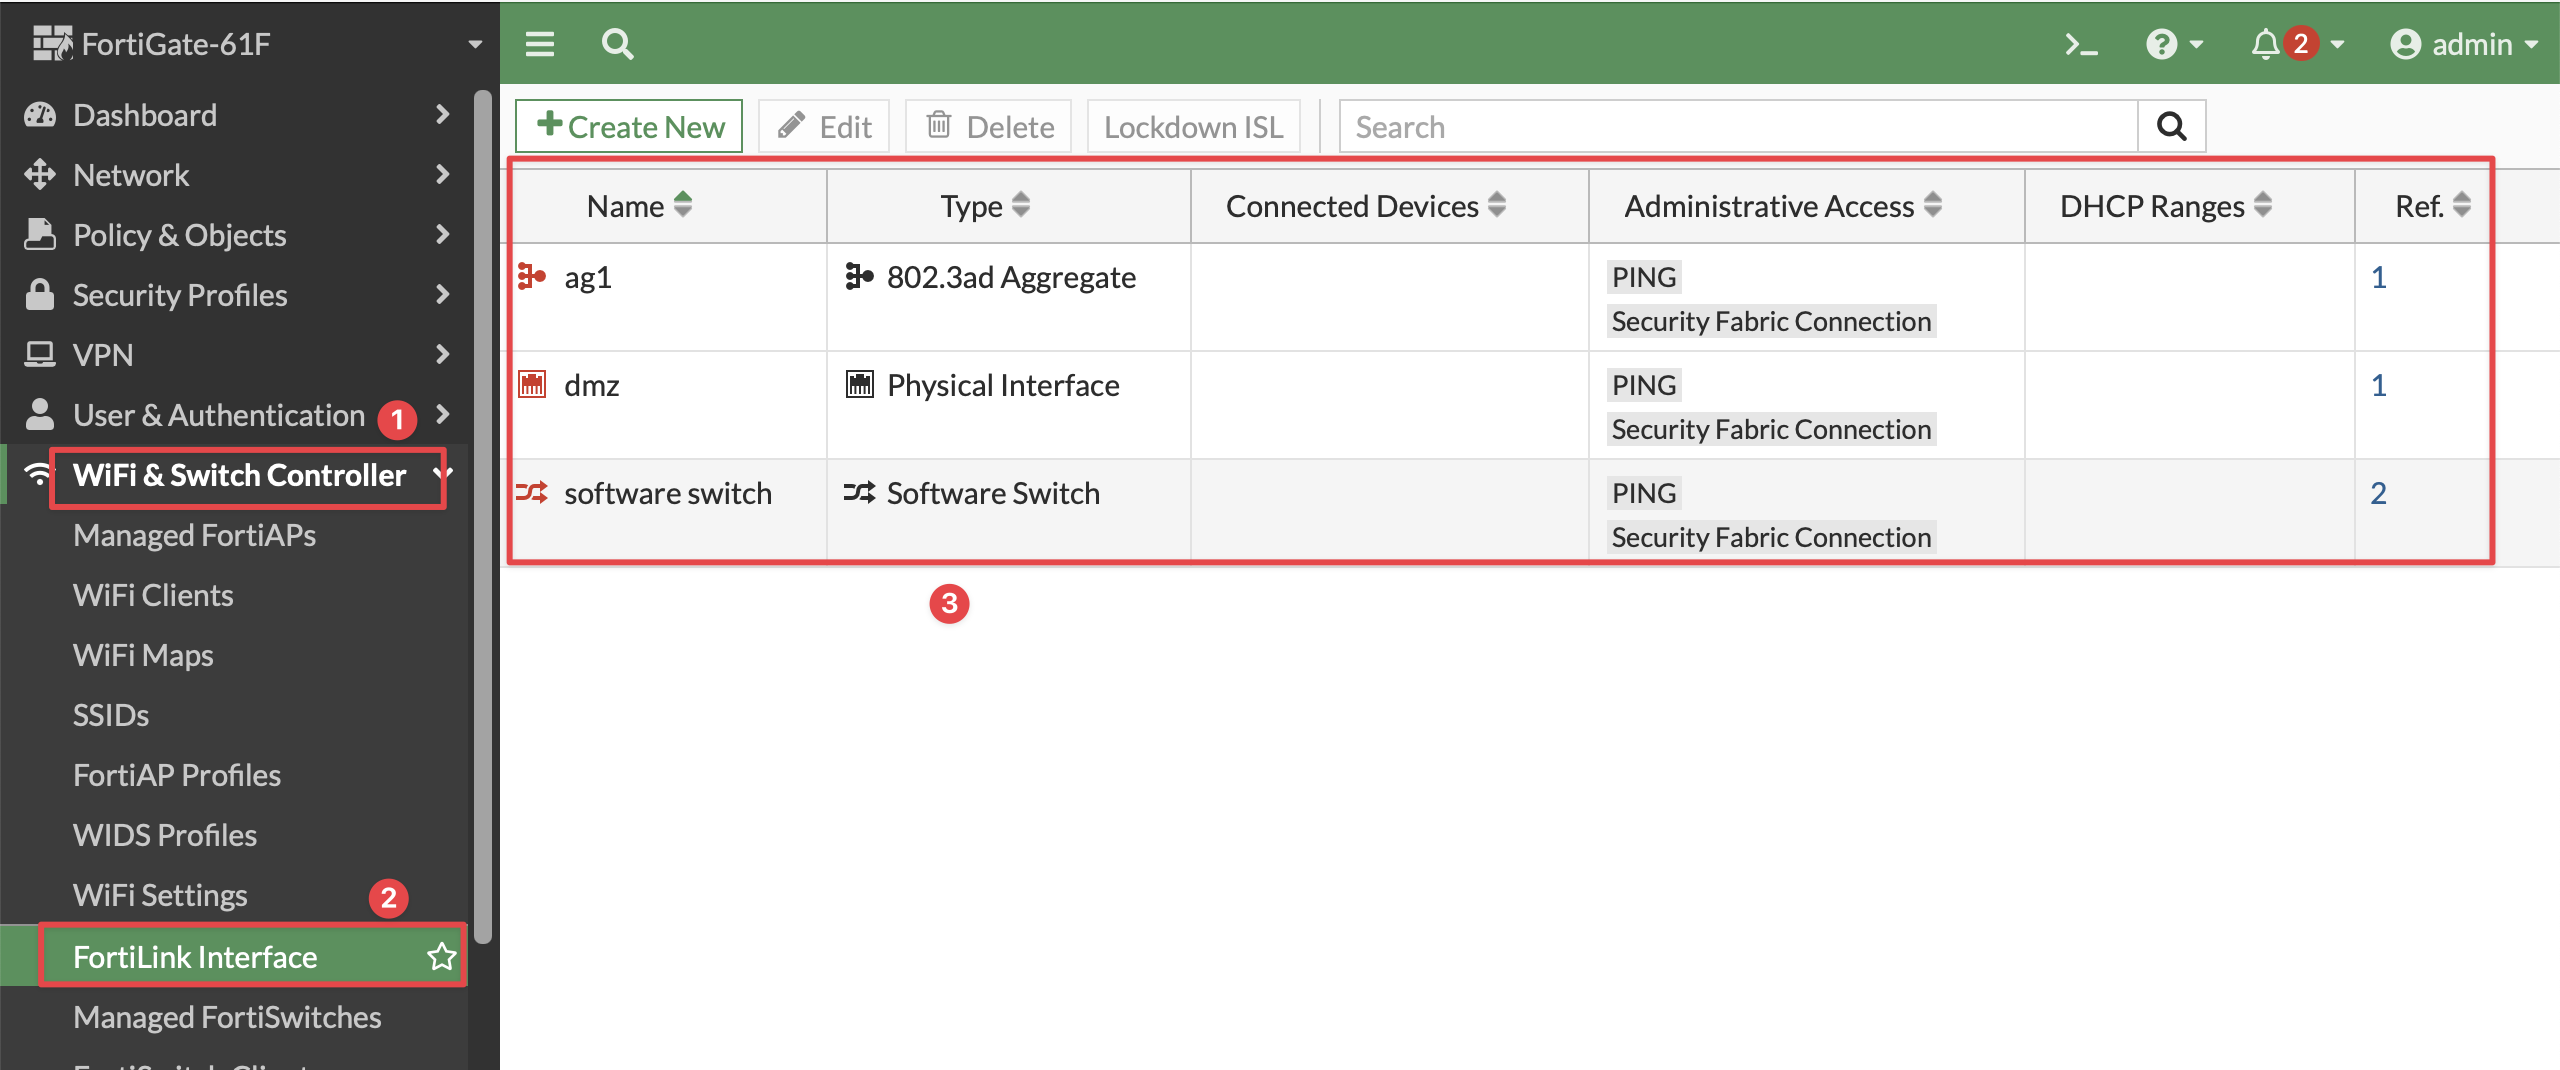Select the software switch row name
This screenshot has height=1070, width=2560.
668,493
